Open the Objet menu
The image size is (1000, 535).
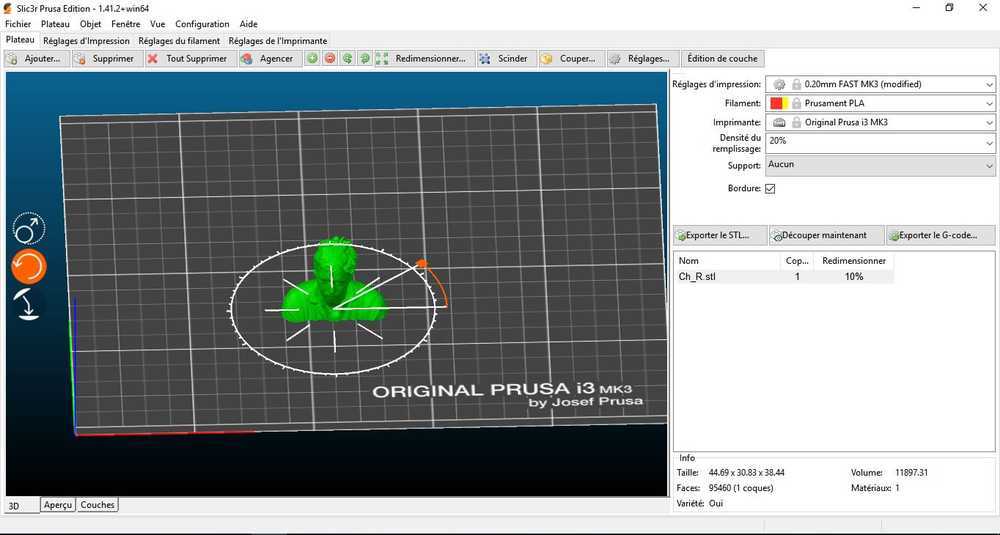pos(91,24)
